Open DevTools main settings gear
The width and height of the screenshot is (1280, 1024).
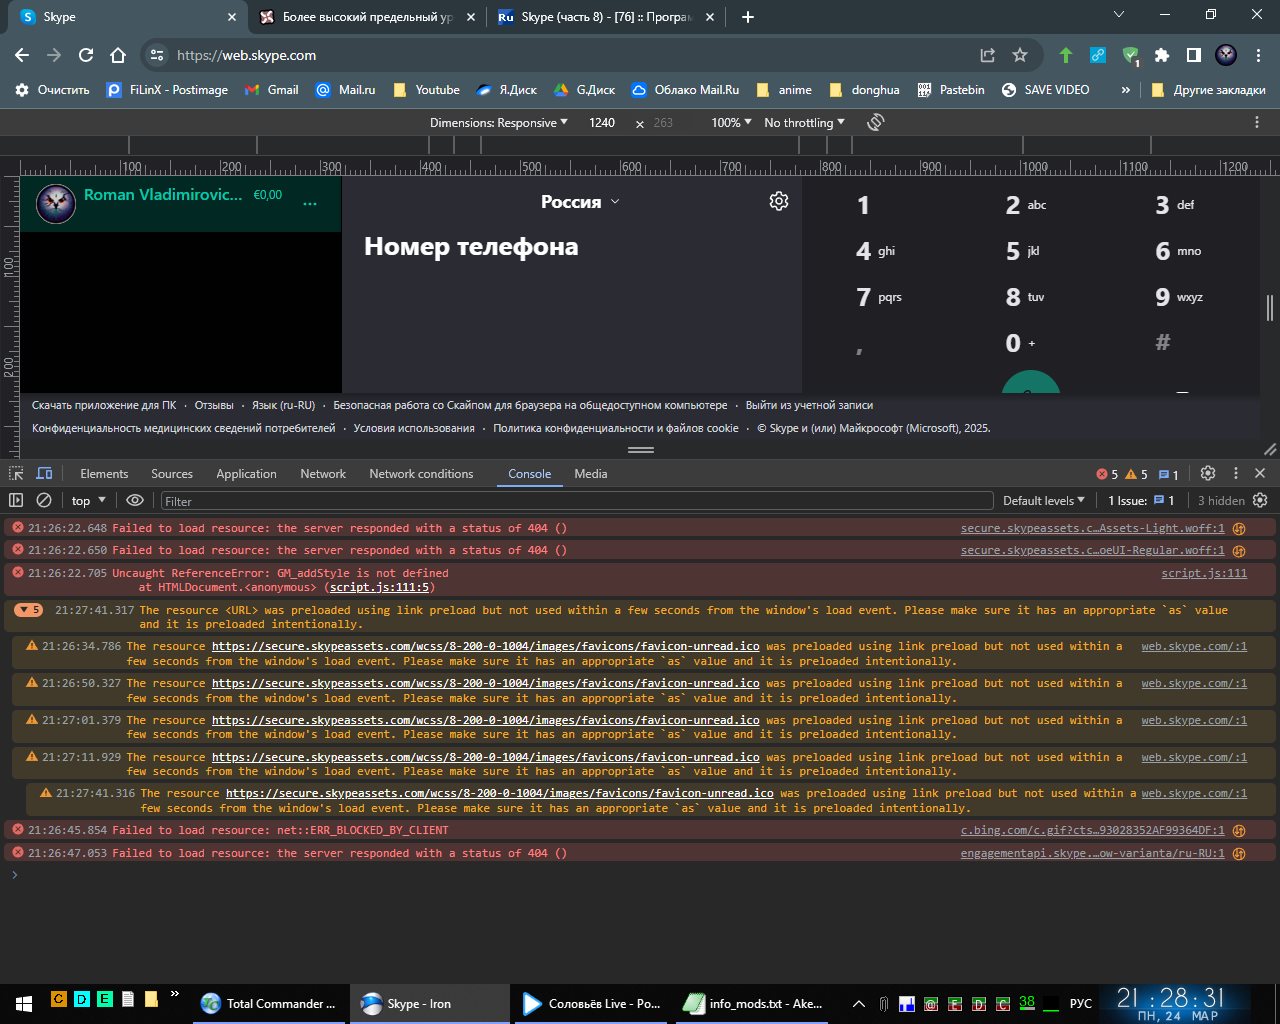click(1208, 473)
